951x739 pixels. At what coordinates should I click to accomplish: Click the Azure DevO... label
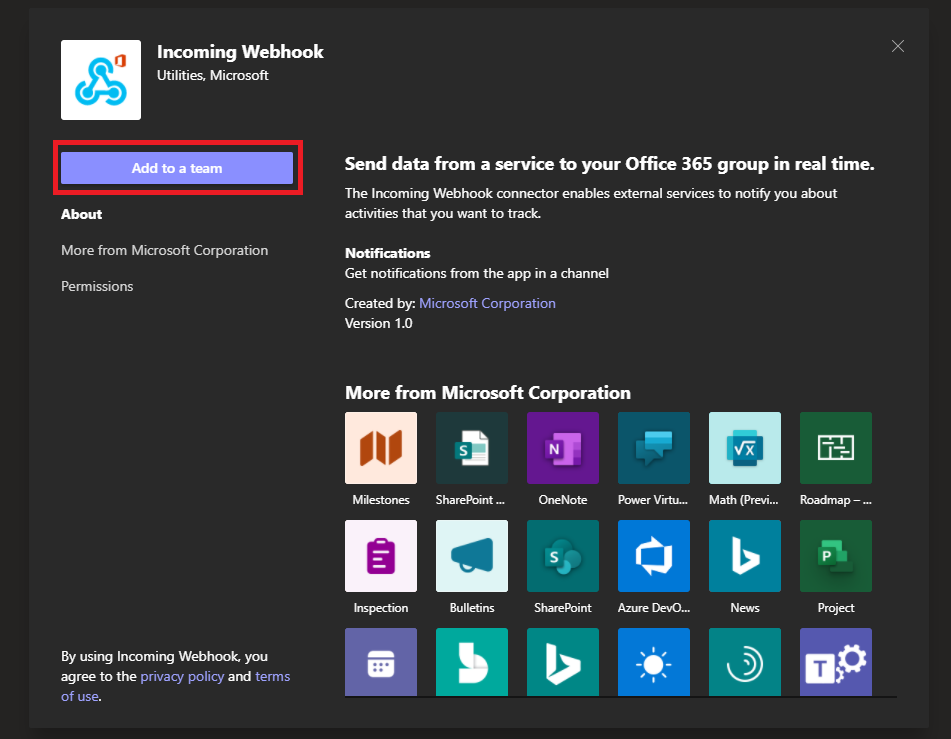pyautogui.click(x=654, y=608)
